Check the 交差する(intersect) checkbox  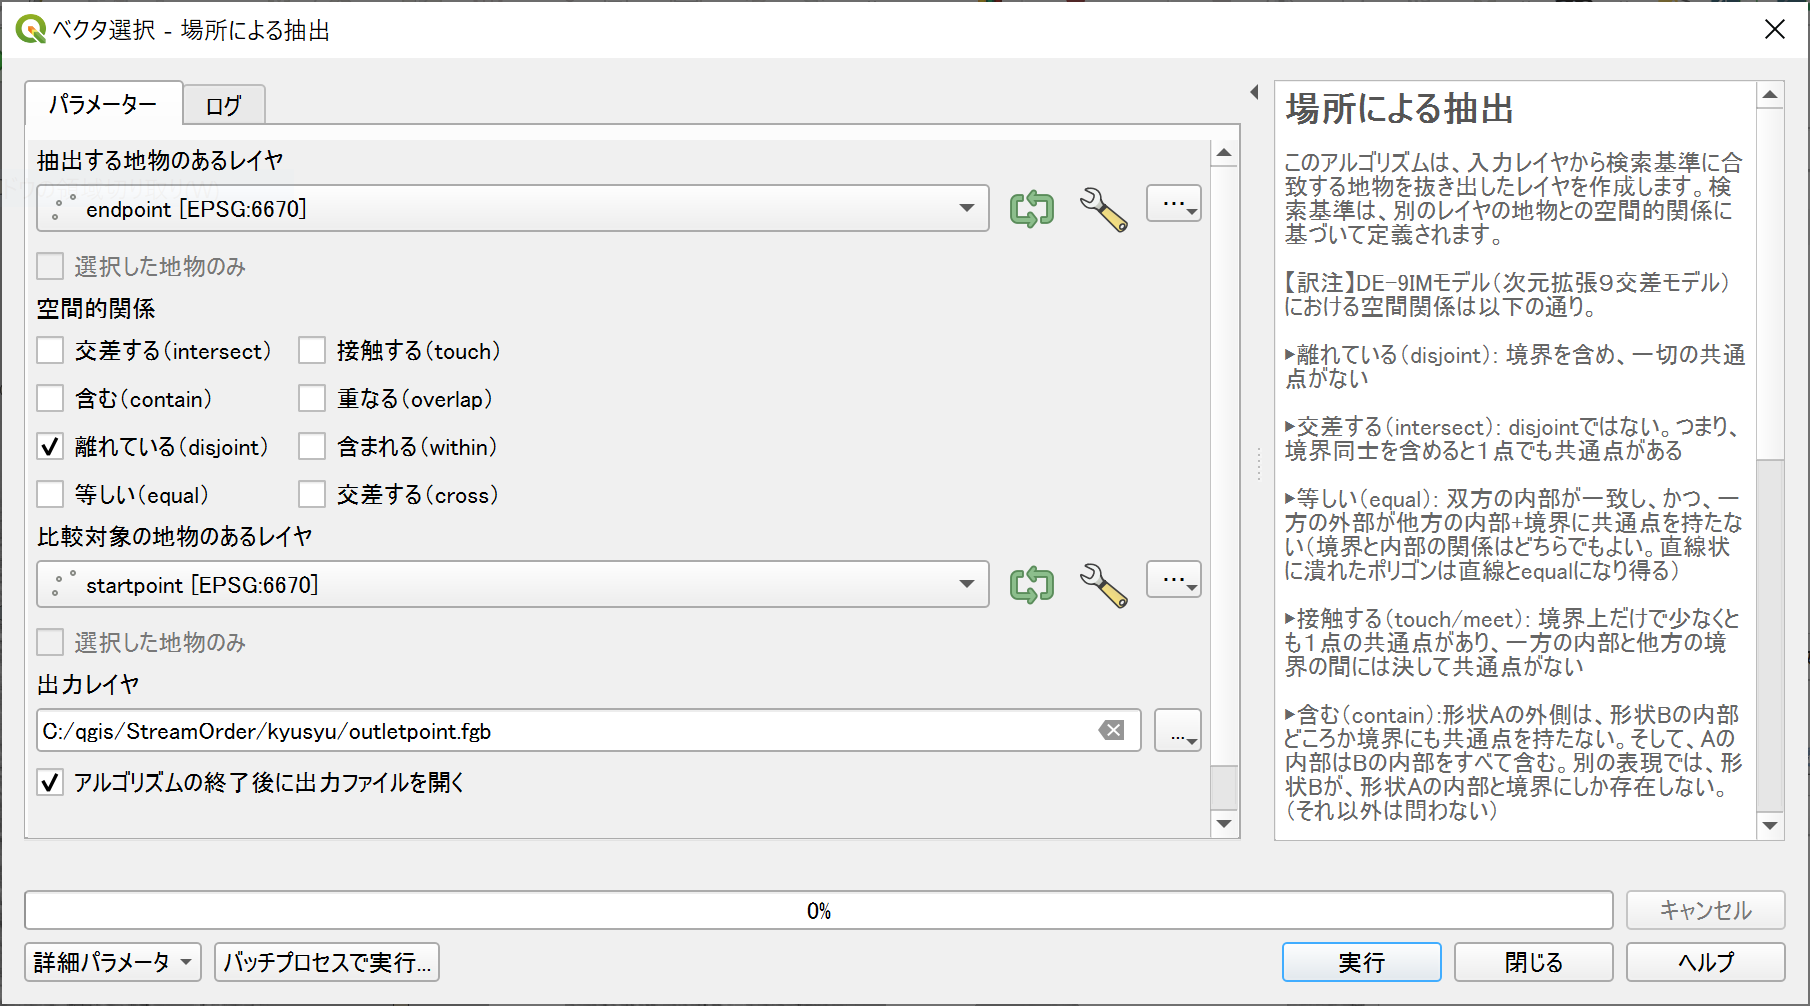(x=50, y=351)
